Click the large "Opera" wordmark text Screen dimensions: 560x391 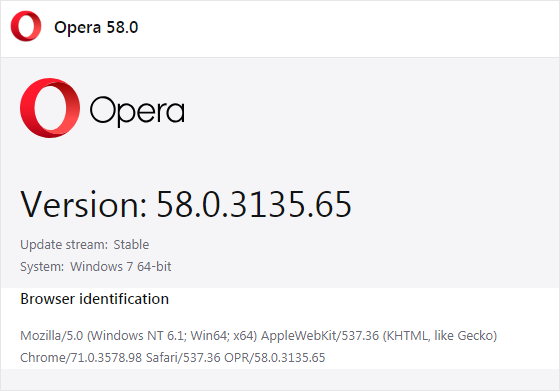pos(137,111)
